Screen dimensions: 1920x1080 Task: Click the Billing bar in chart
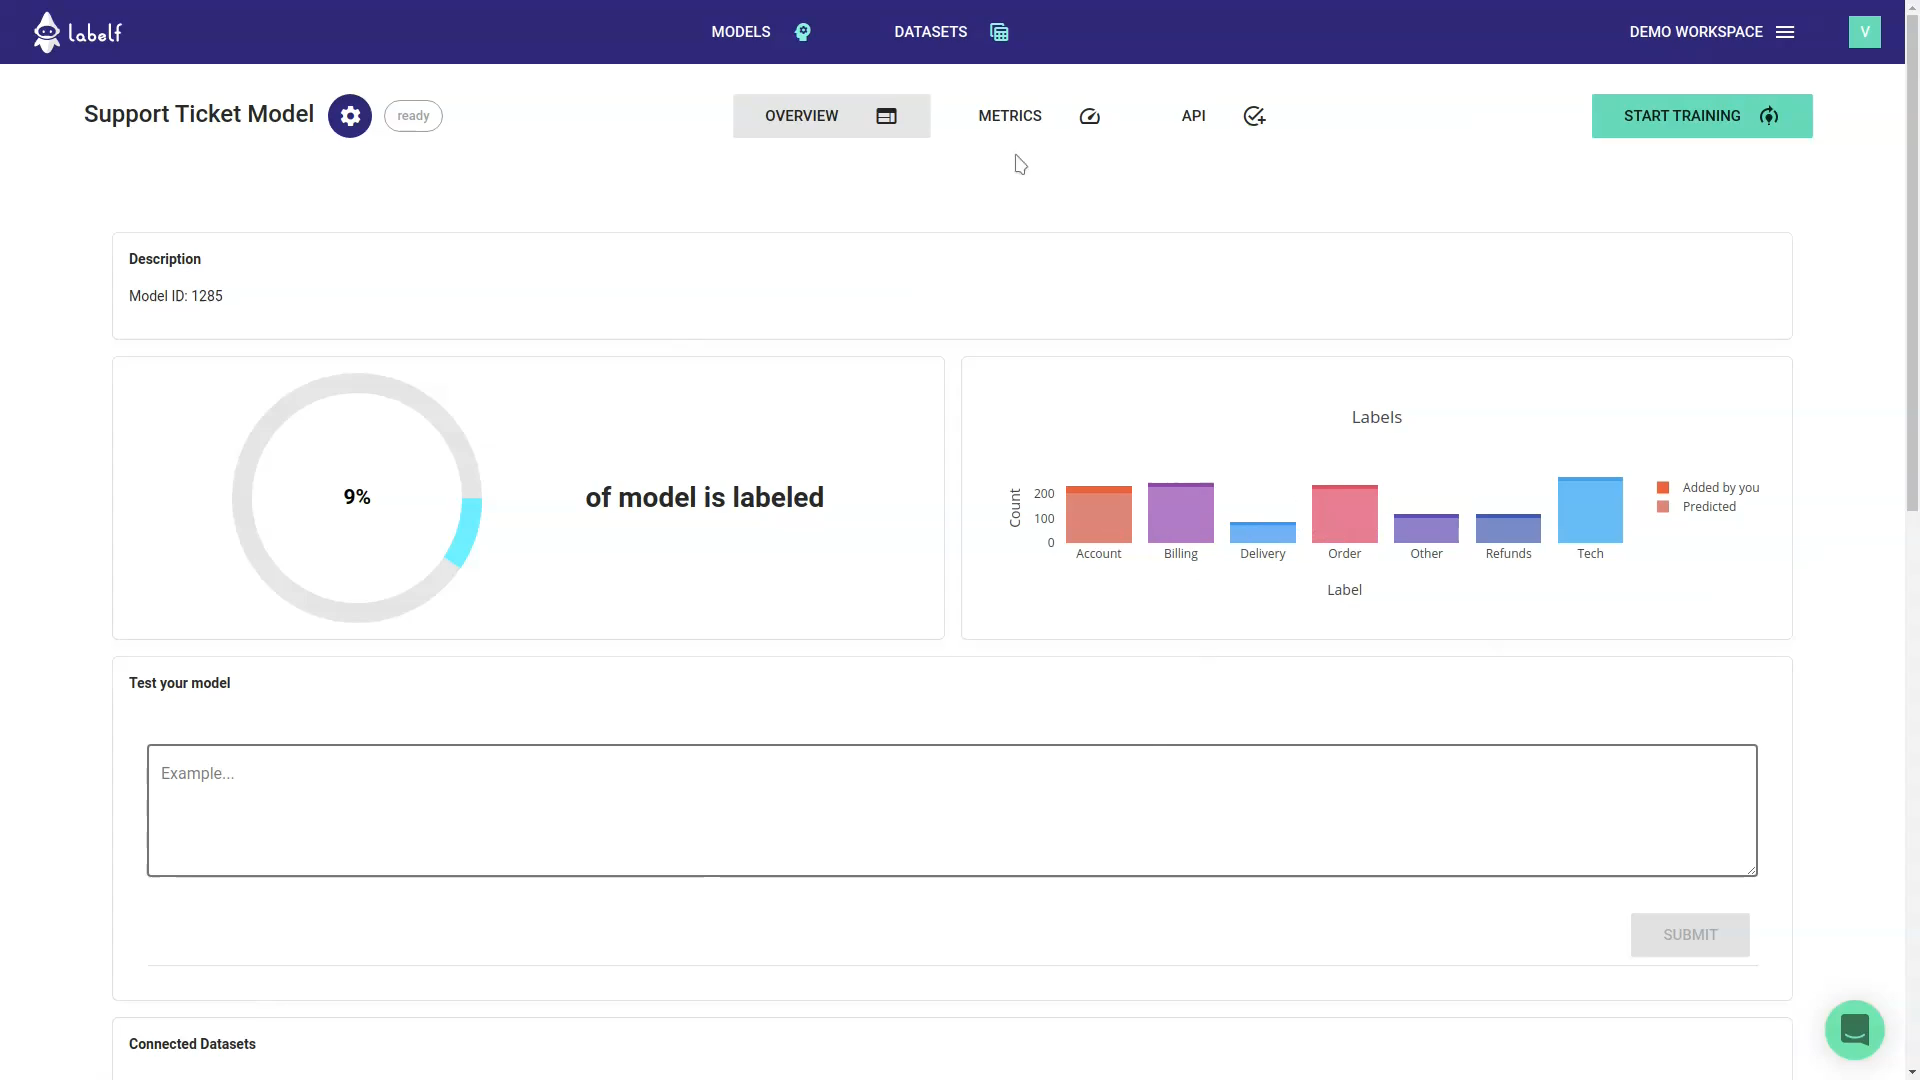click(x=1180, y=515)
